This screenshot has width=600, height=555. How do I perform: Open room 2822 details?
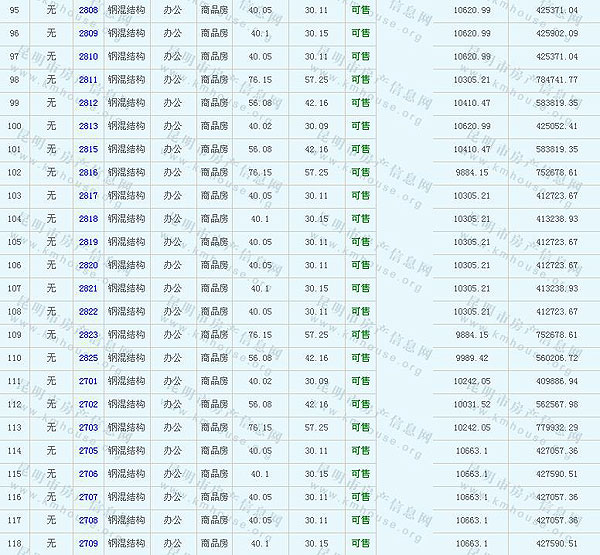(88, 312)
